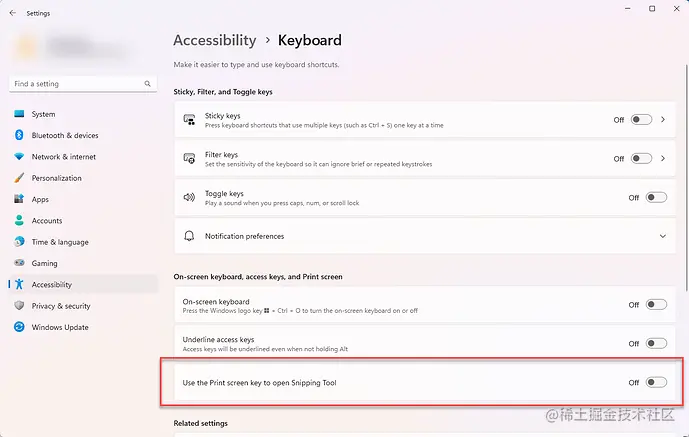Open Windows Update via its icon
This screenshot has width=689, height=437.
(x=19, y=327)
